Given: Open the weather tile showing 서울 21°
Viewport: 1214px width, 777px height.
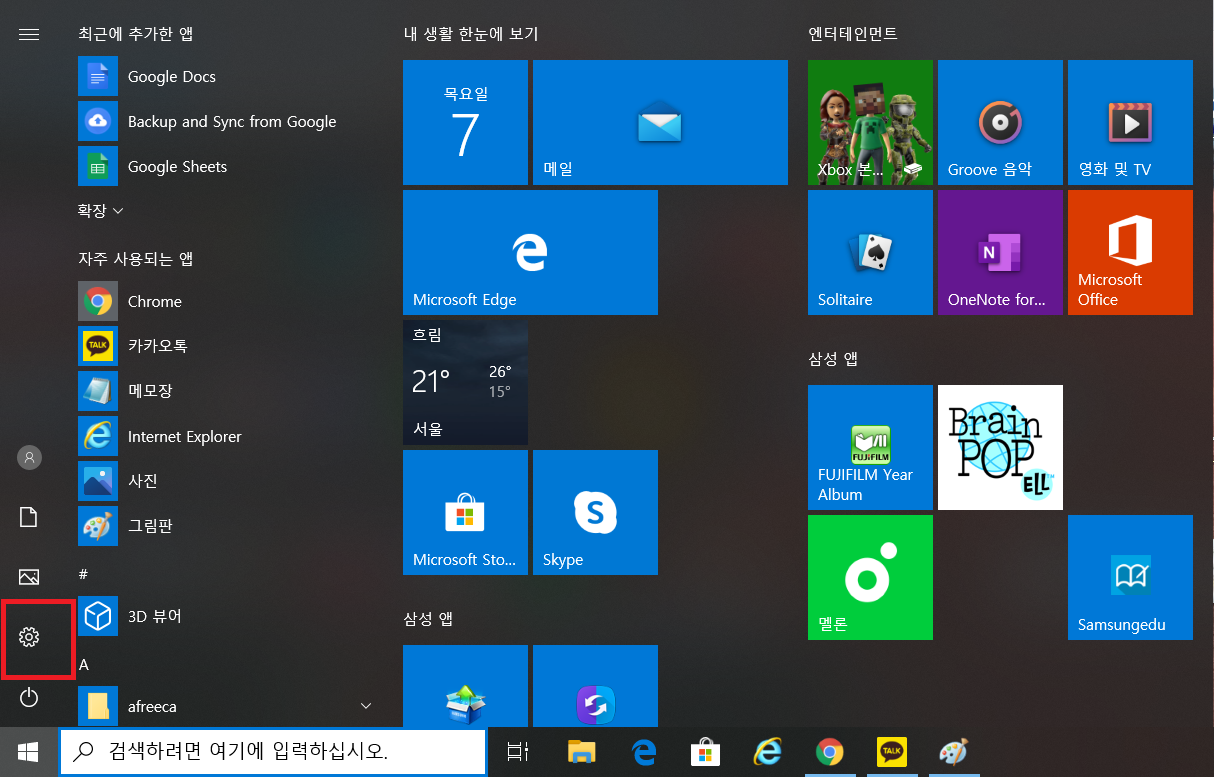Looking at the screenshot, I should pyautogui.click(x=465, y=382).
